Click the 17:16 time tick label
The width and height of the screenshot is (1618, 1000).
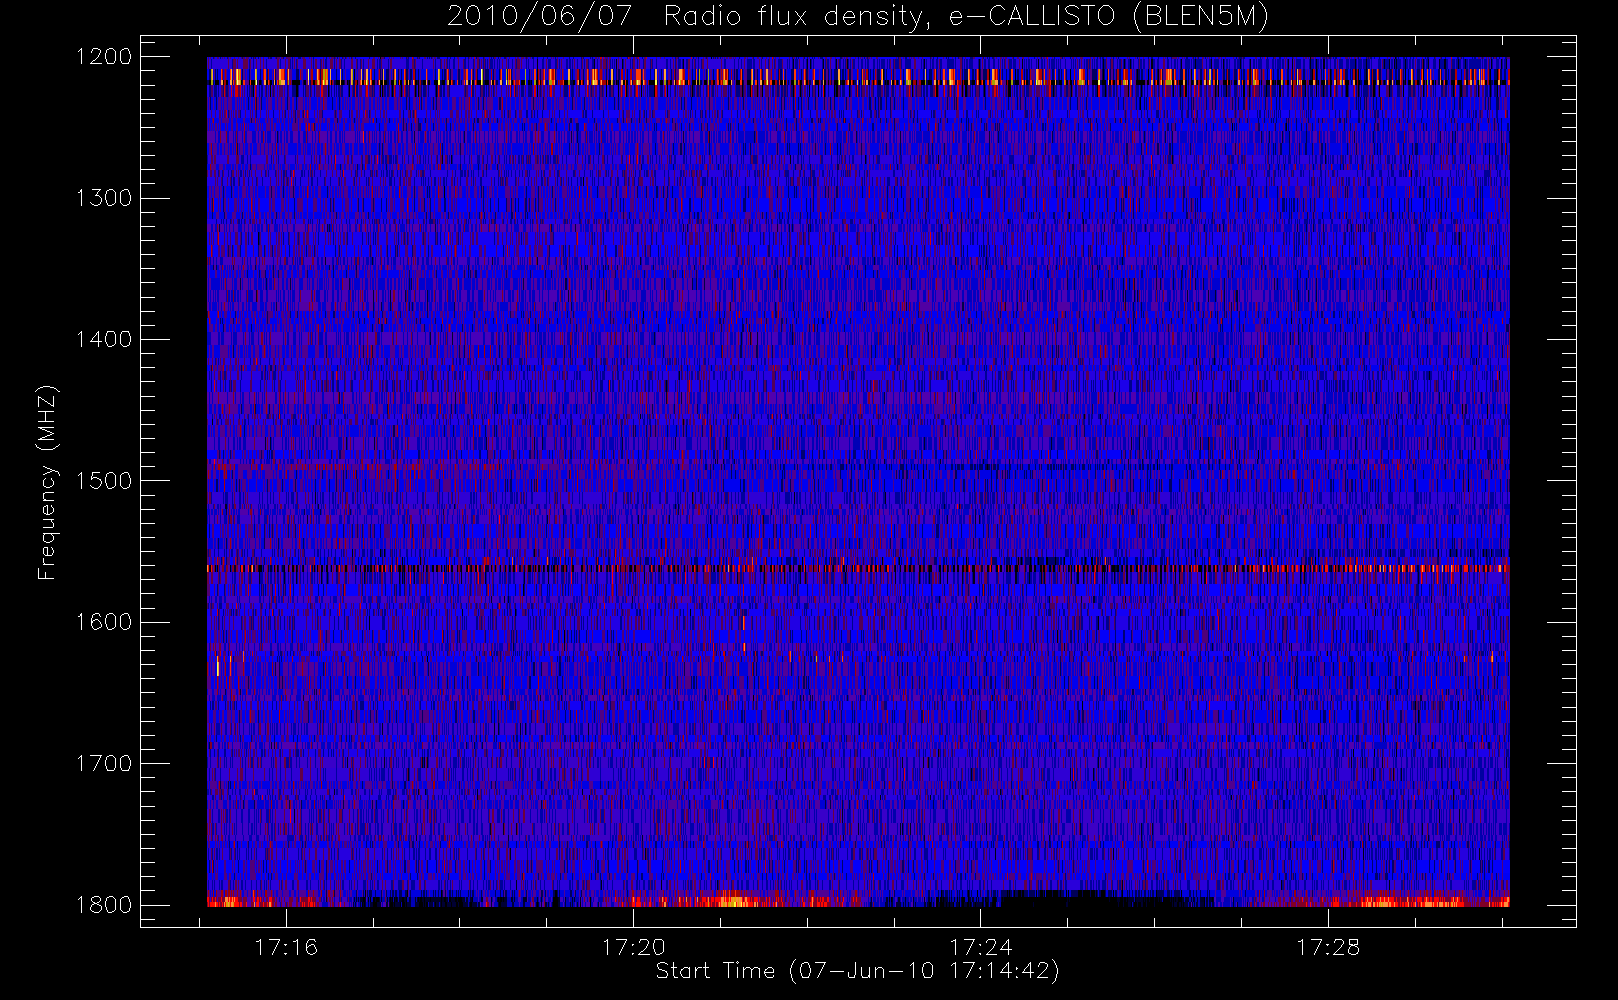click(x=286, y=947)
